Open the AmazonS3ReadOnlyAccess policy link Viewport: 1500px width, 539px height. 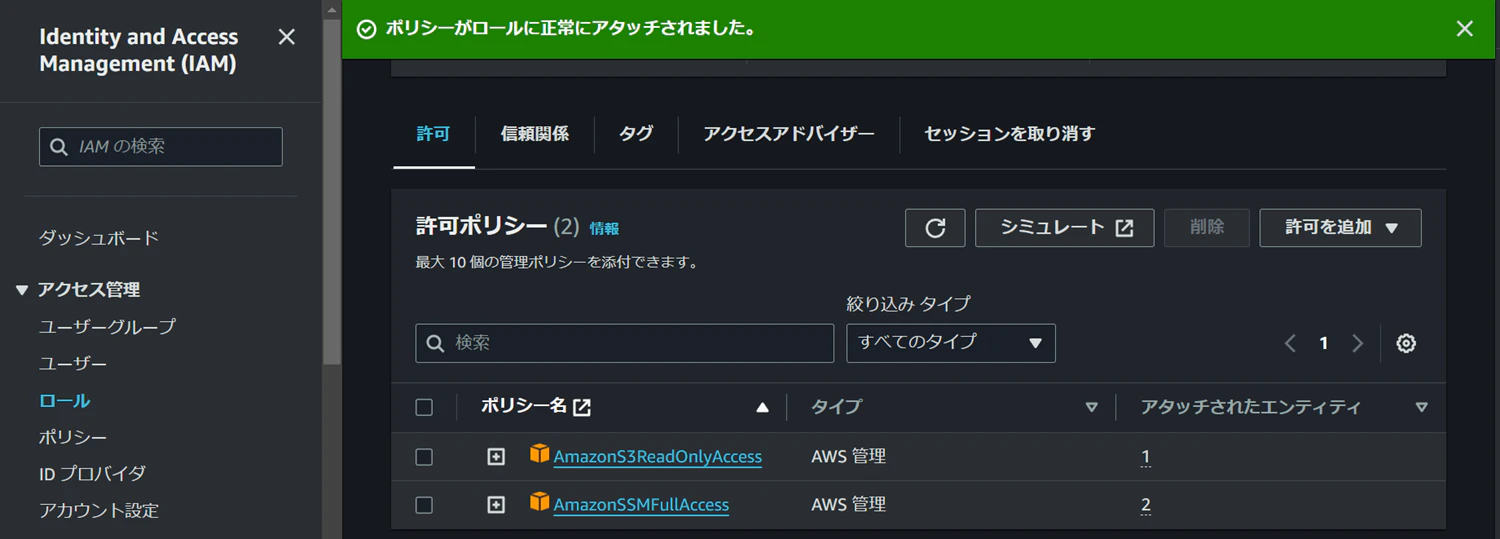point(658,457)
